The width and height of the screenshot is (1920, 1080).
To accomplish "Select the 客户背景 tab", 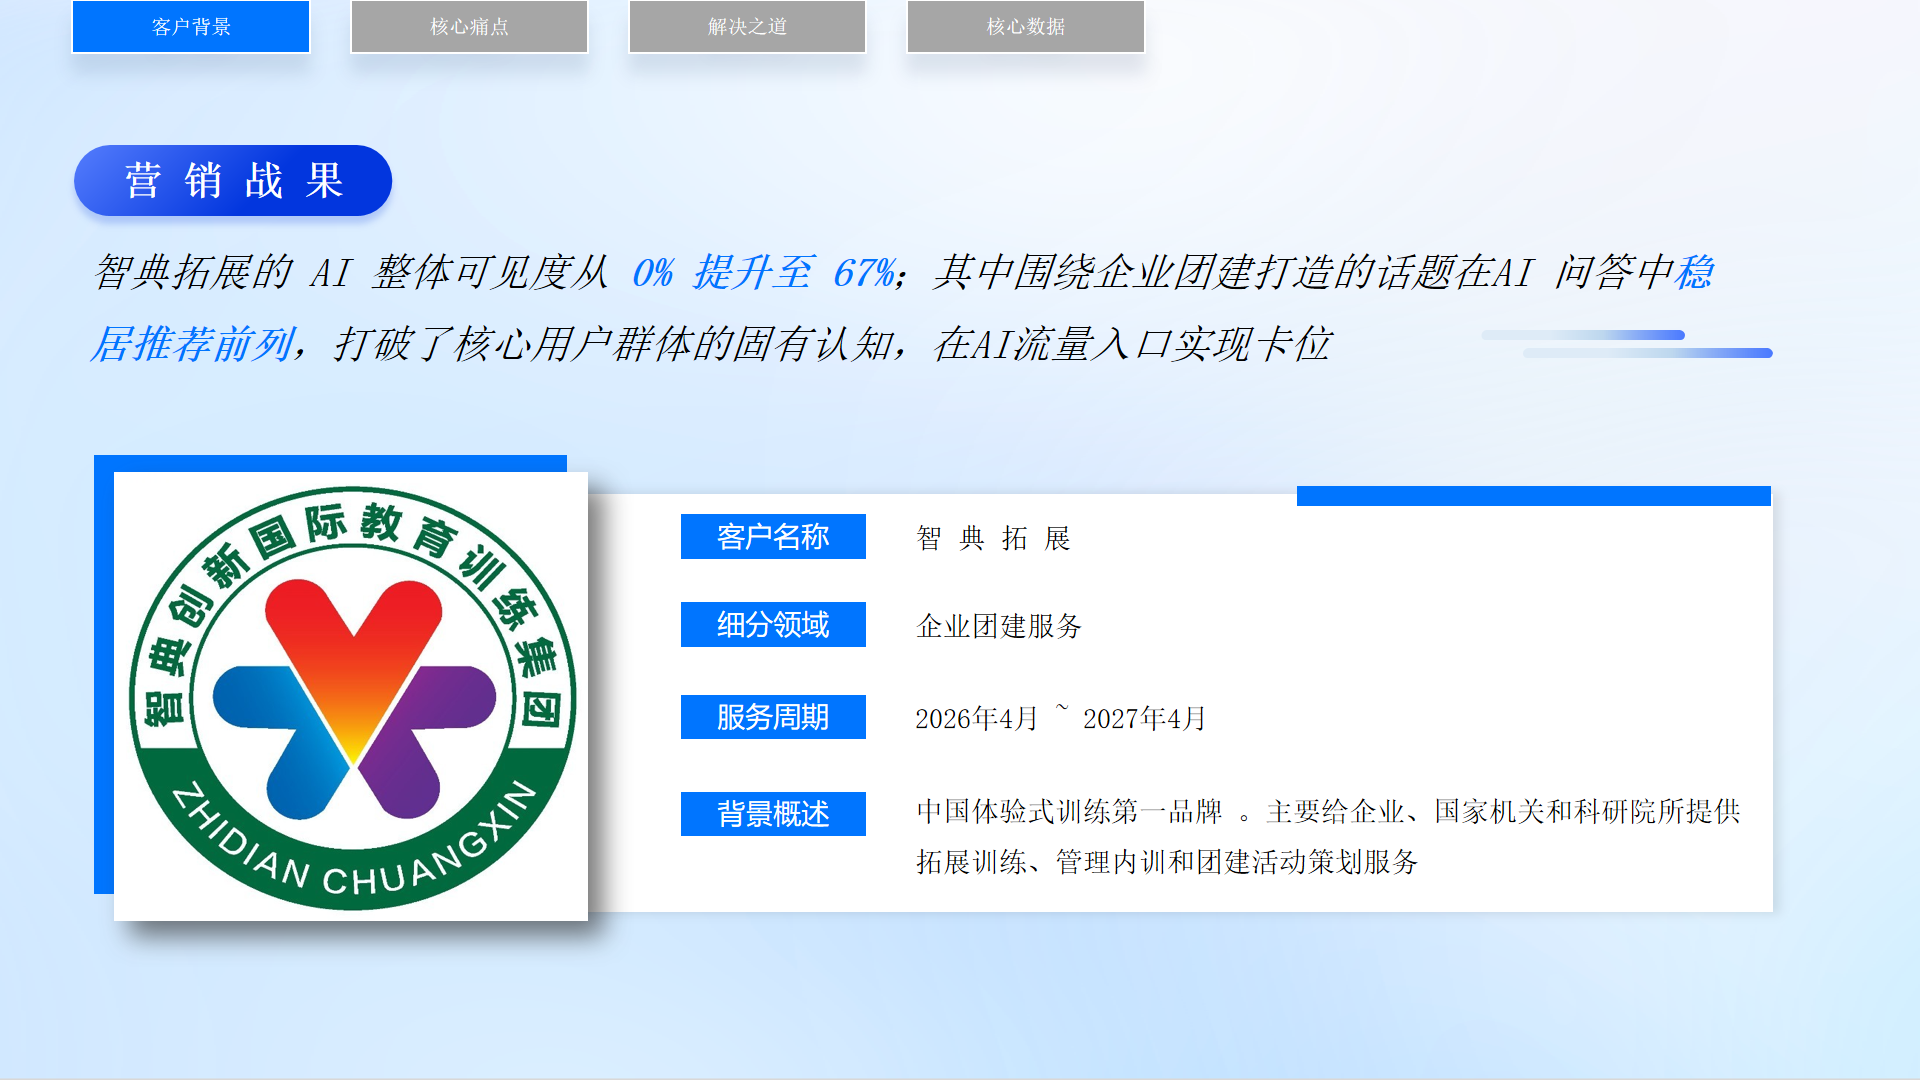I will pyautogui.click(x=191, y=27).
